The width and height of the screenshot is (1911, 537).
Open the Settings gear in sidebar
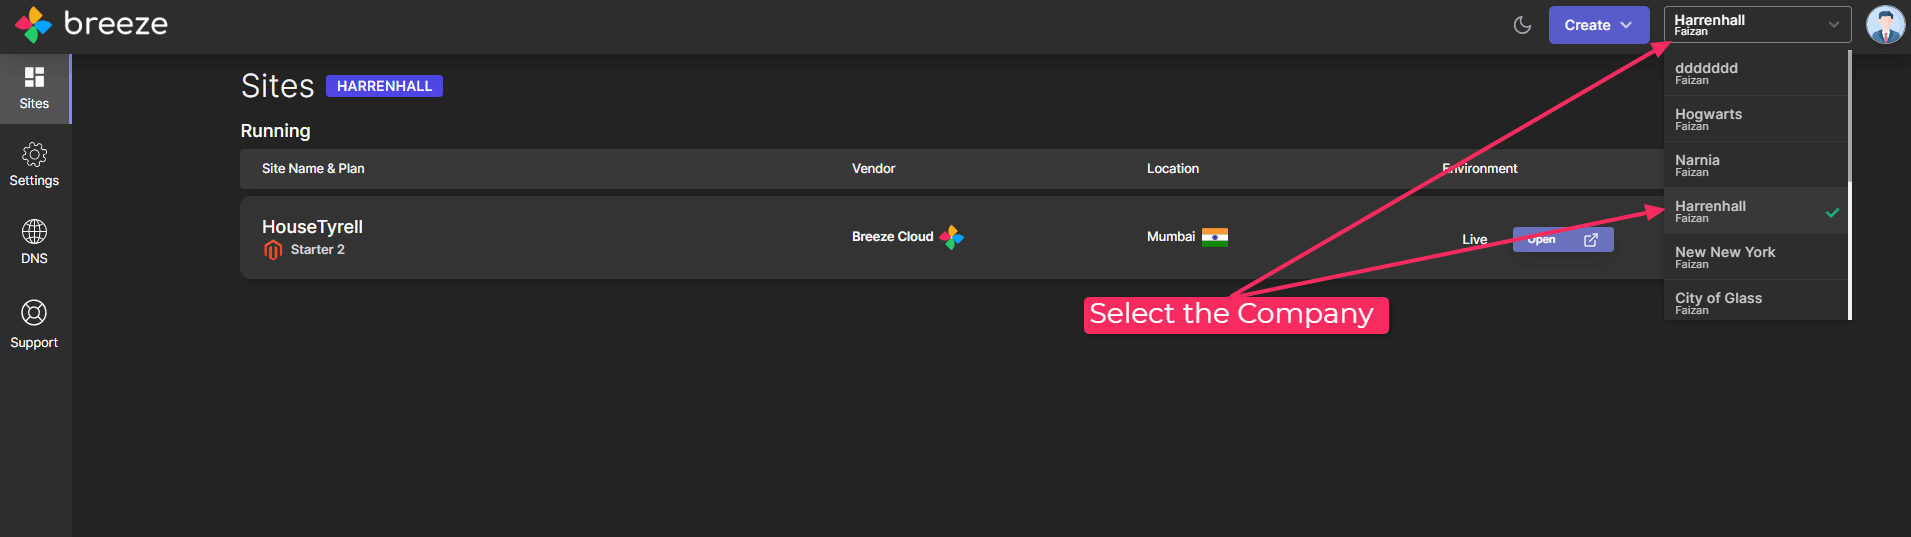click(x=34, y=165)
